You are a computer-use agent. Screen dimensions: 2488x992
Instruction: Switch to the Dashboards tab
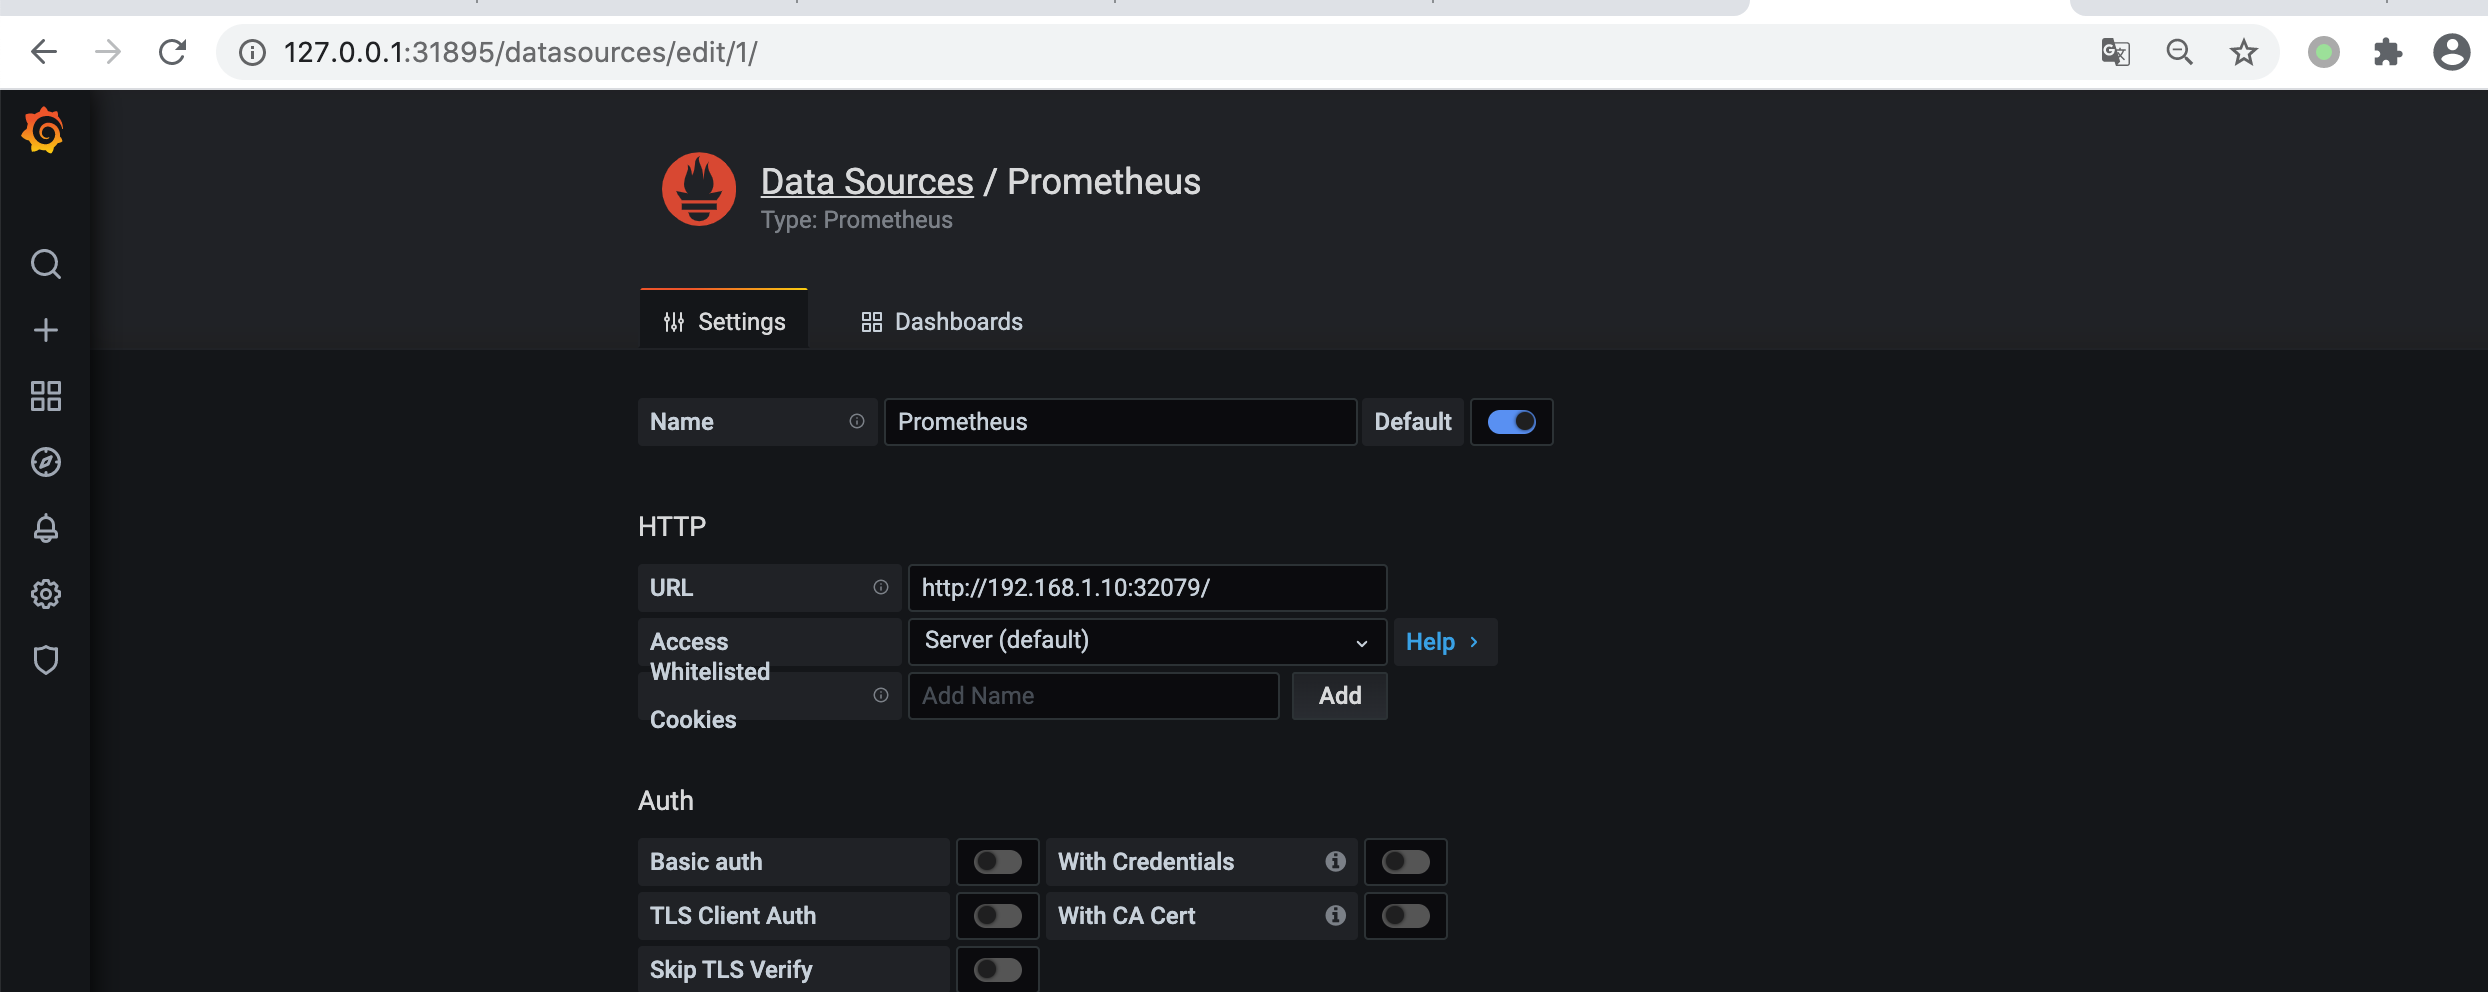(x=942, y=321)
